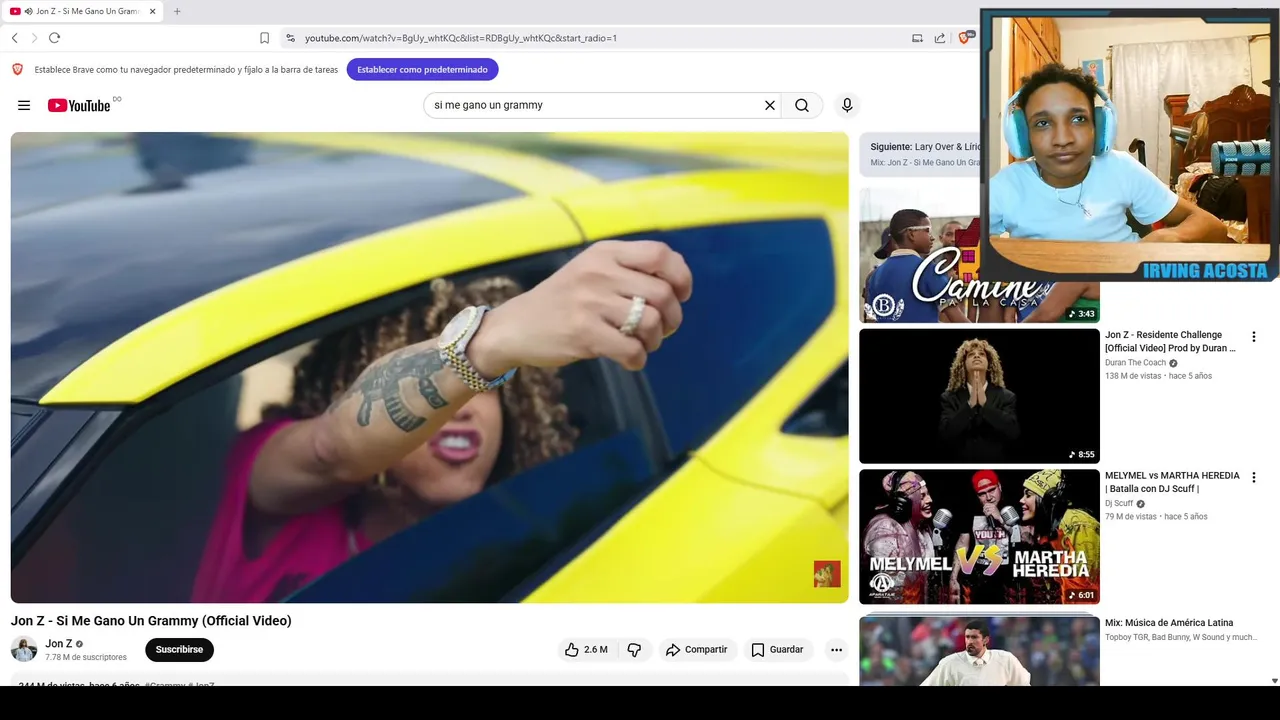Click picture-in-picture icon in address bar
Image resolution: width=1280 pixels, height=720 pixels.
[x=917, y=38]
